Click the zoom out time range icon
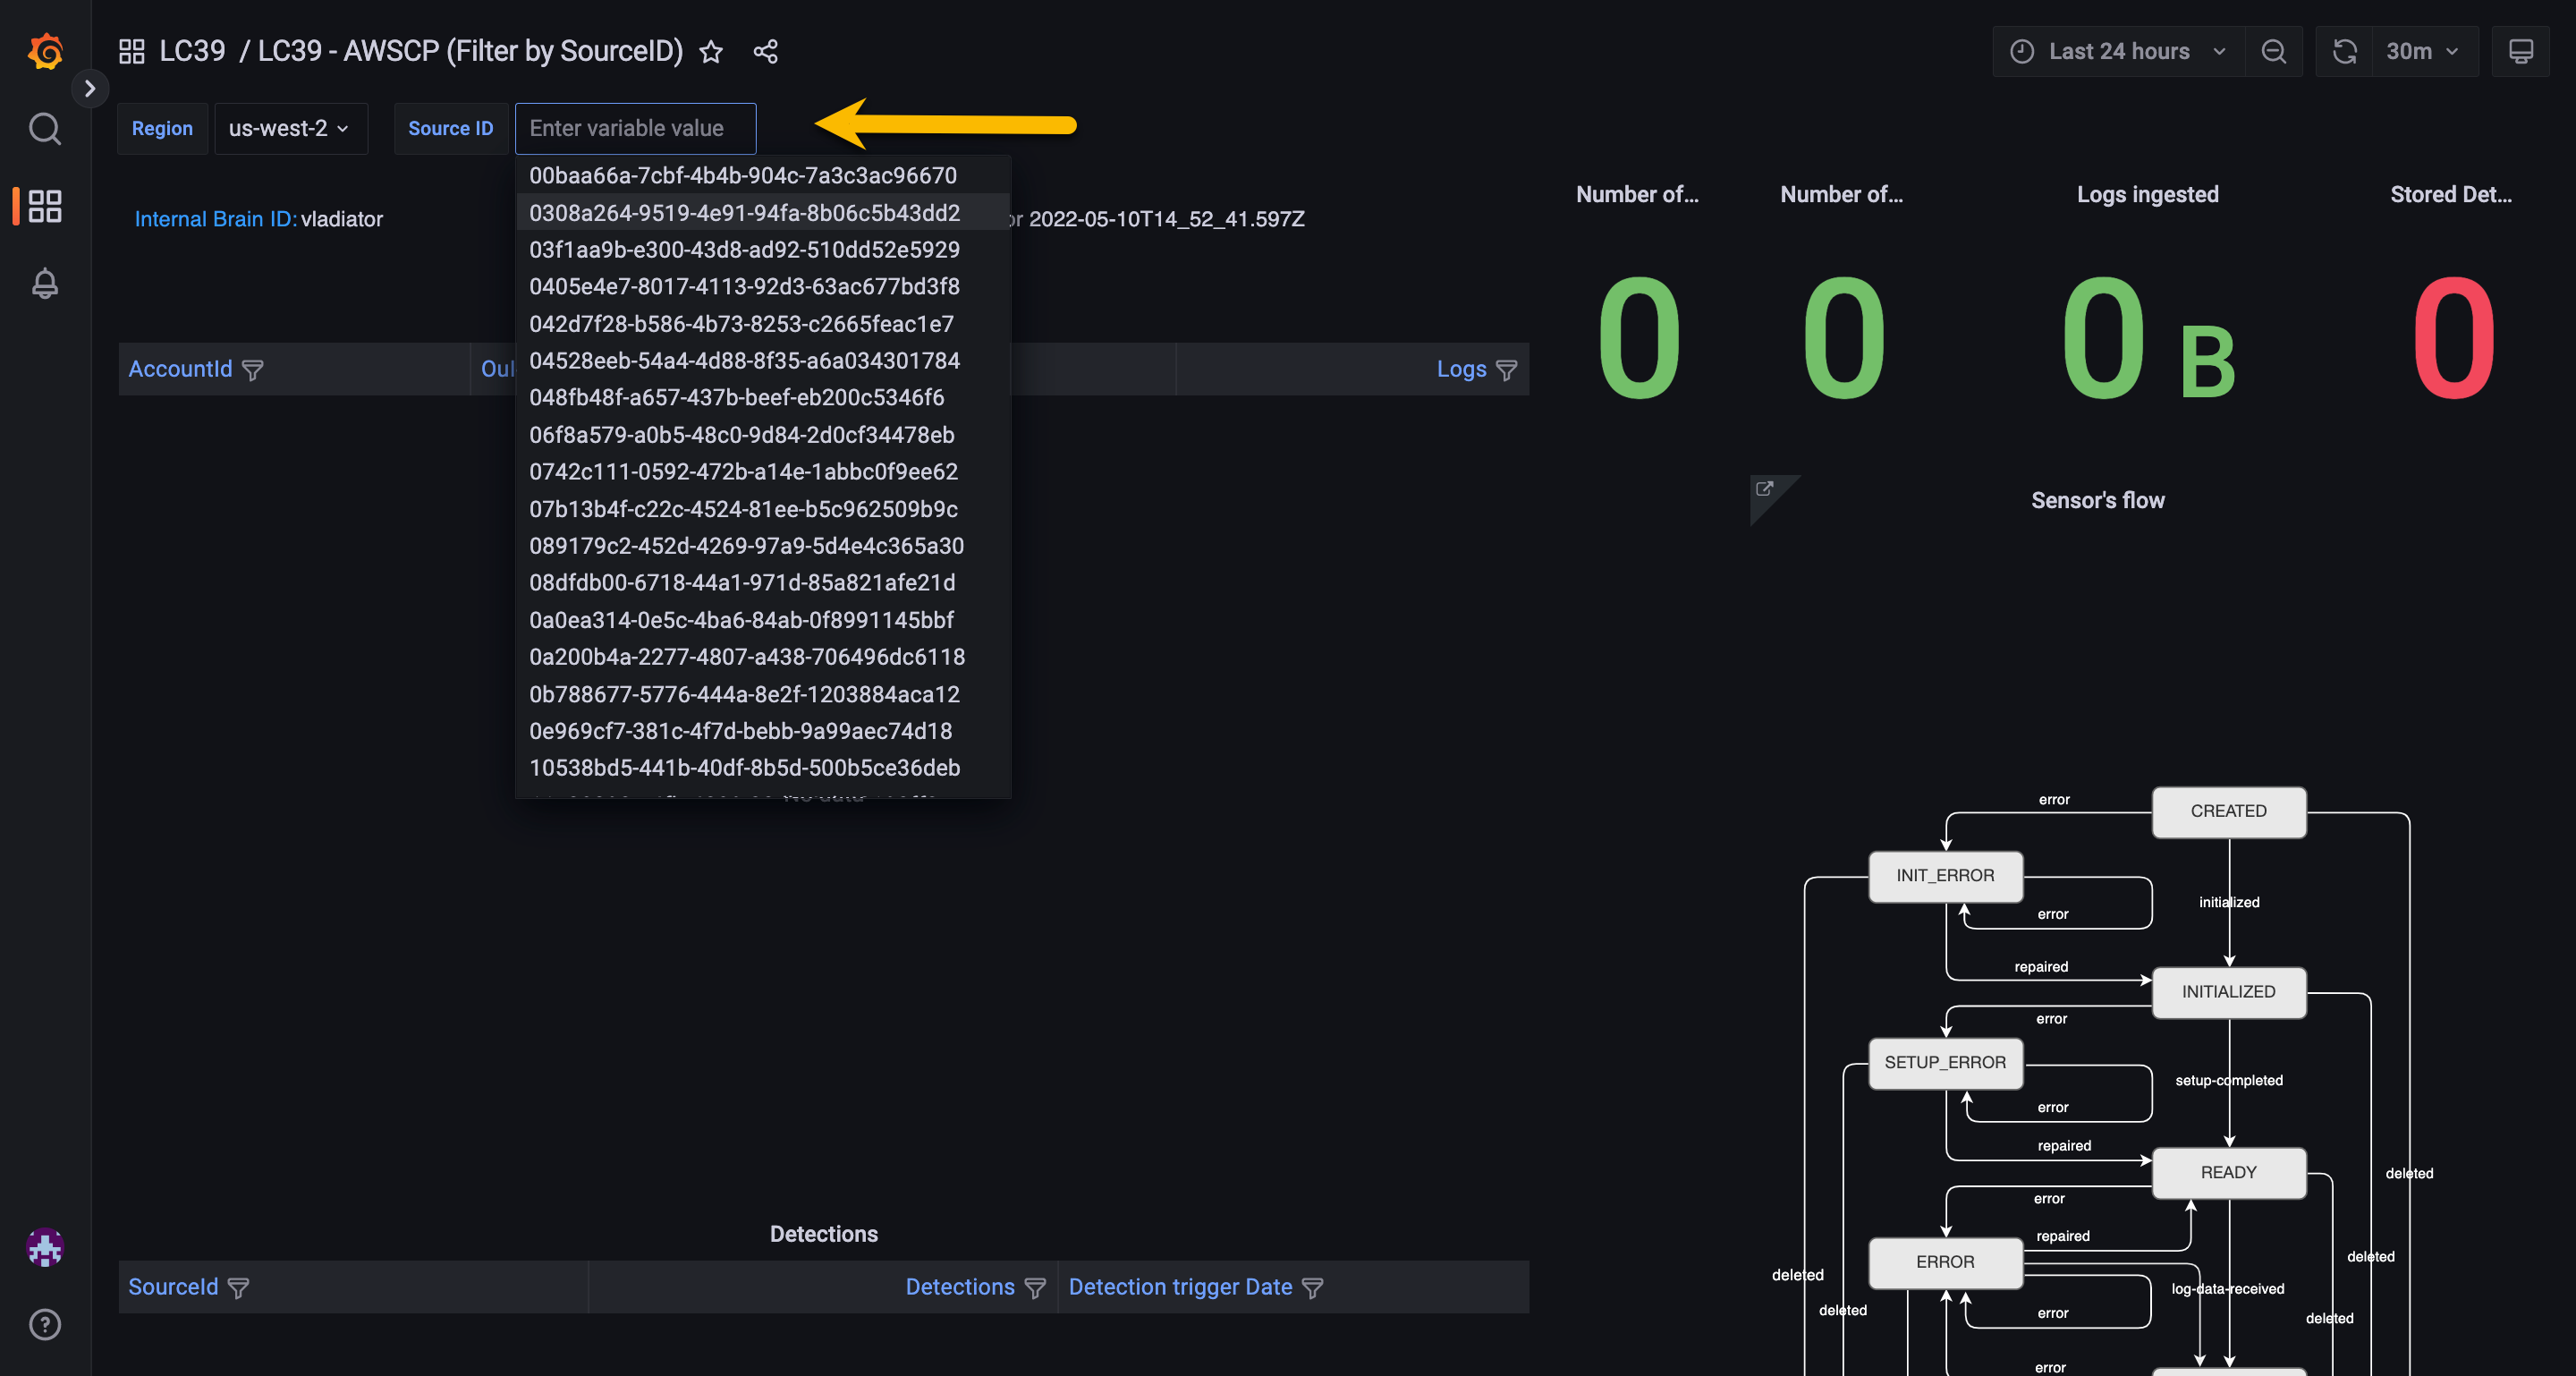 tap(2273, 52)
